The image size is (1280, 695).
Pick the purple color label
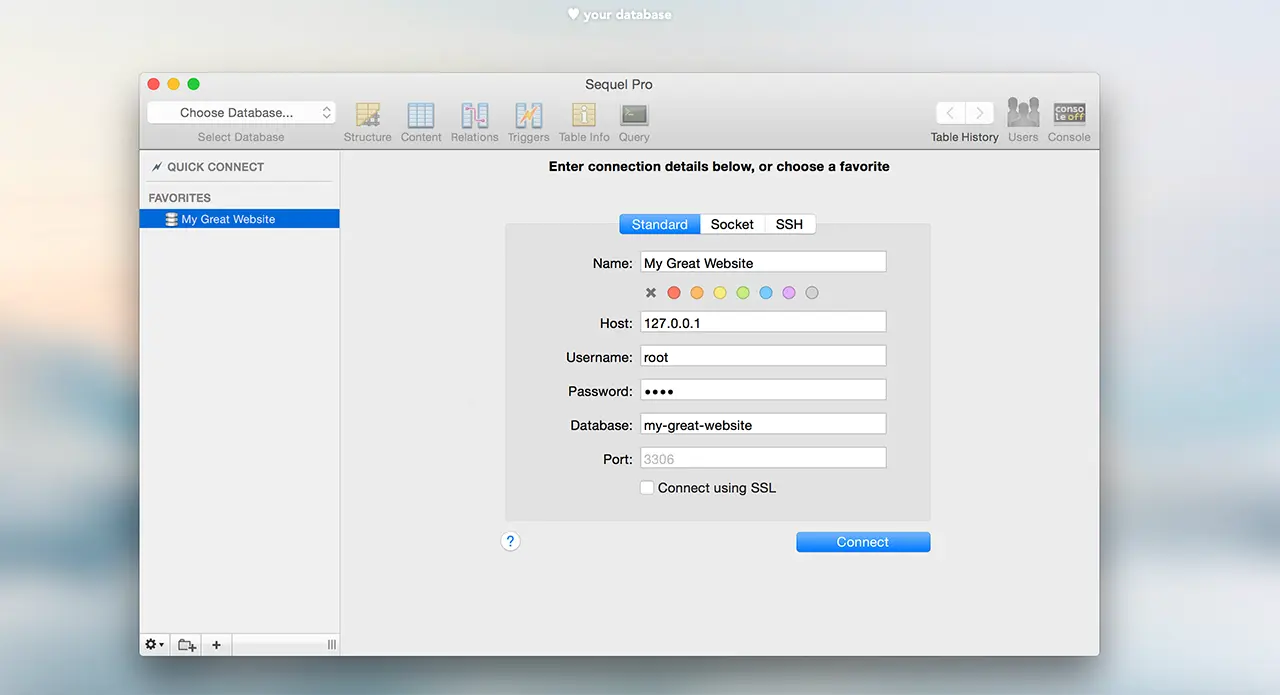click(x=789, y=293)
